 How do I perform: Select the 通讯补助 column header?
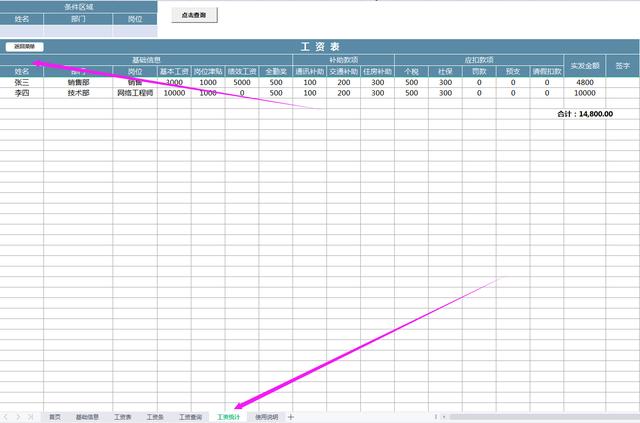tap(309, 71)
